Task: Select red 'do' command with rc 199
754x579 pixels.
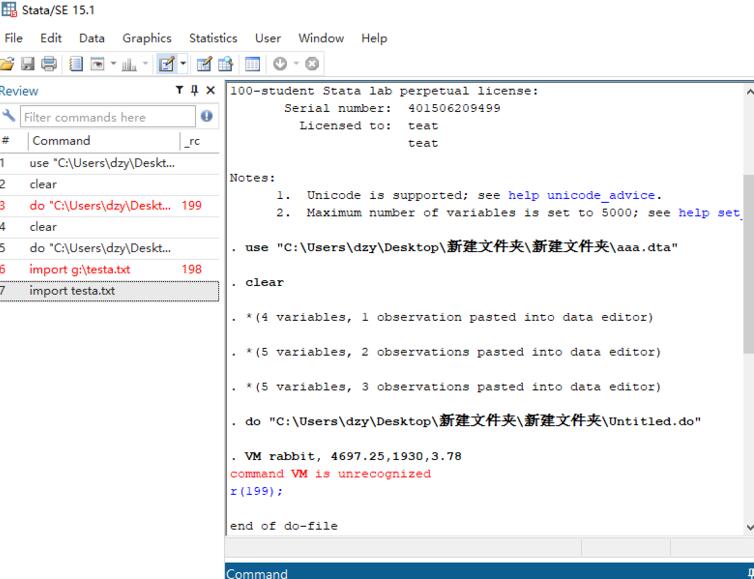Action: tap(109, 205)
